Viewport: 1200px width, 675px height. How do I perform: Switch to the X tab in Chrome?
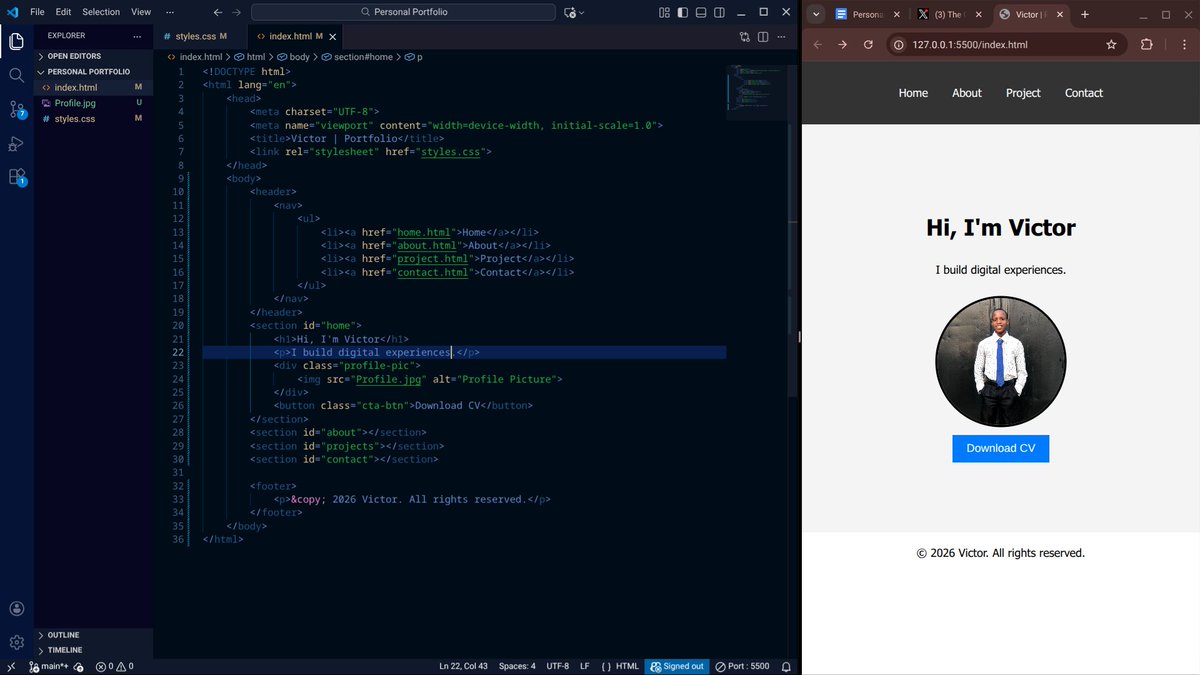pyautogui.click(x=948, y=15)
